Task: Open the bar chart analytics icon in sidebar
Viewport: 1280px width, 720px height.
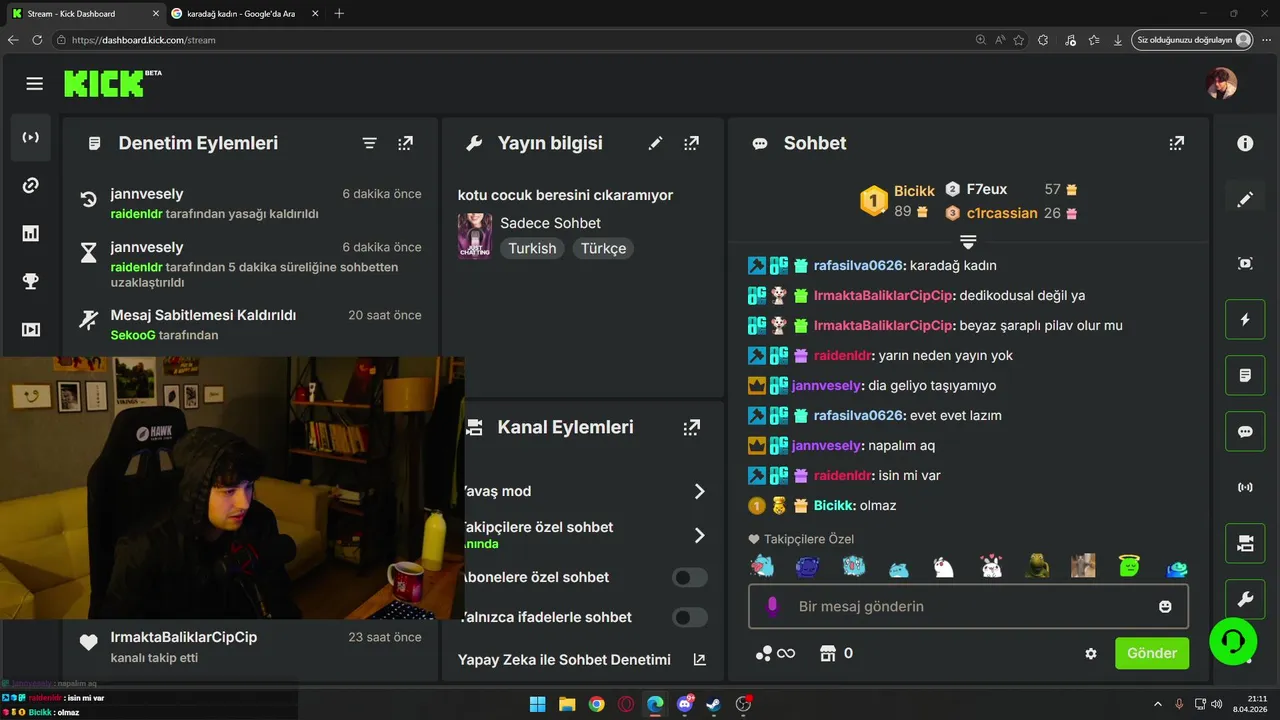Action: pyautogui.click(x=31, y=233)
